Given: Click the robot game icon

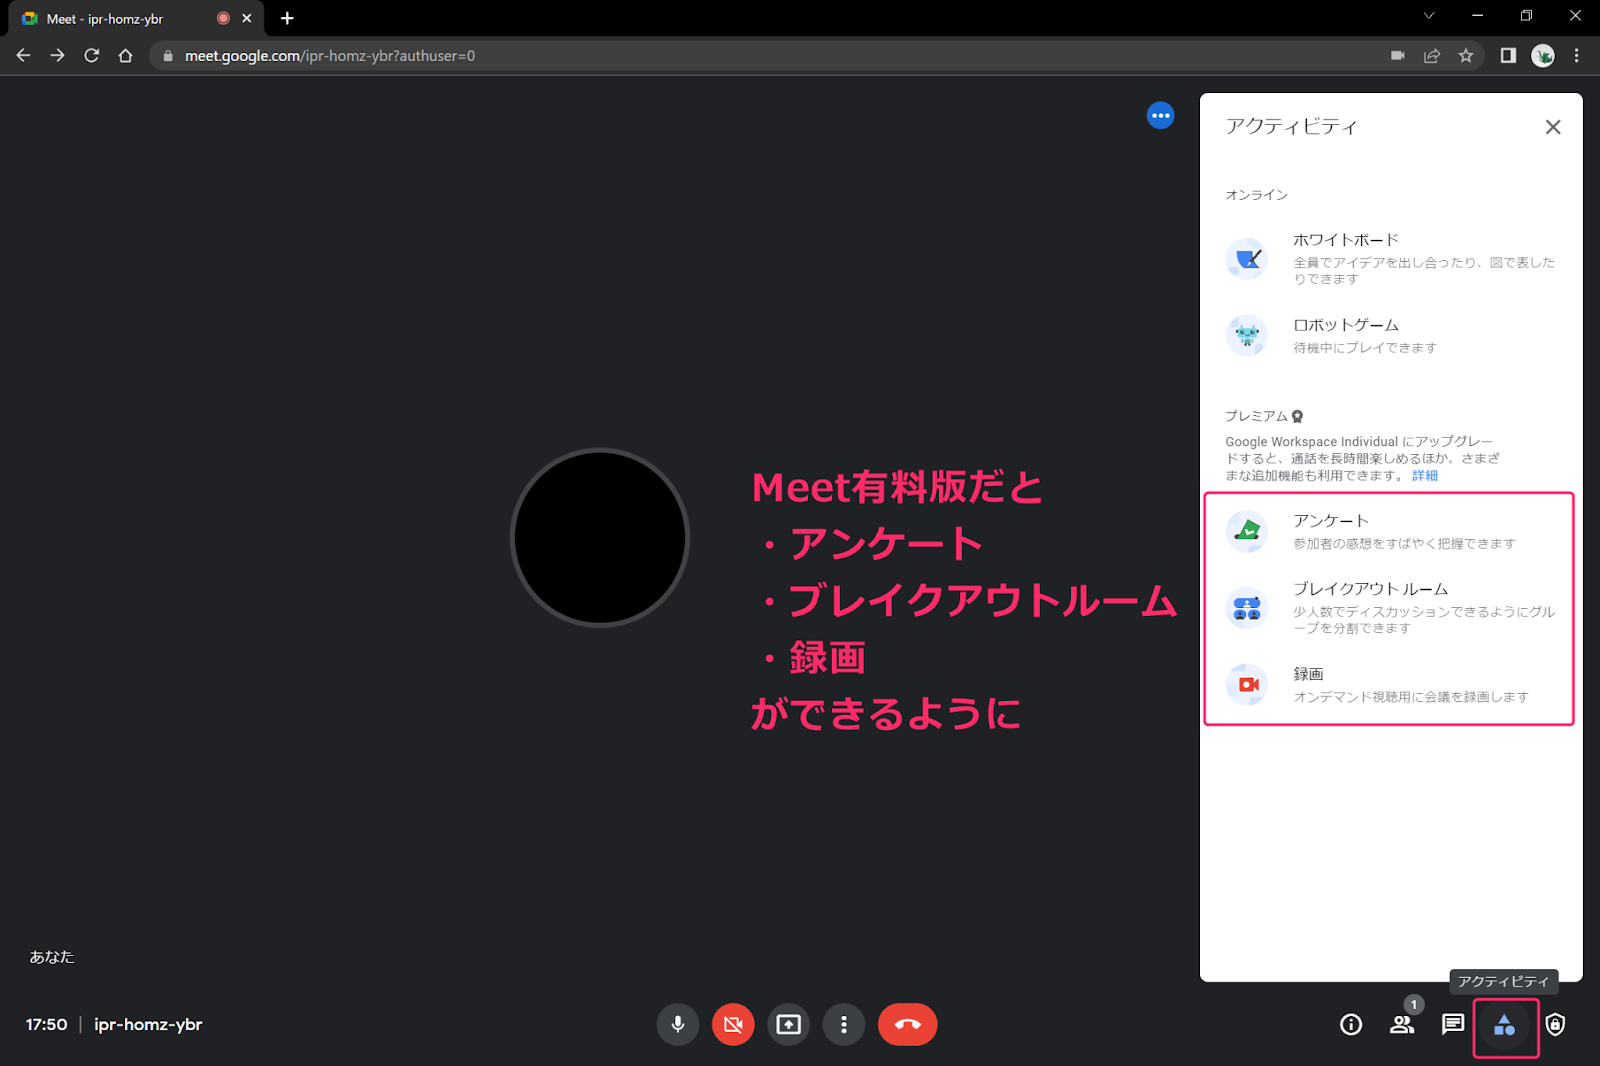Looking at the screenshot, I should (x=1247, y=335).
